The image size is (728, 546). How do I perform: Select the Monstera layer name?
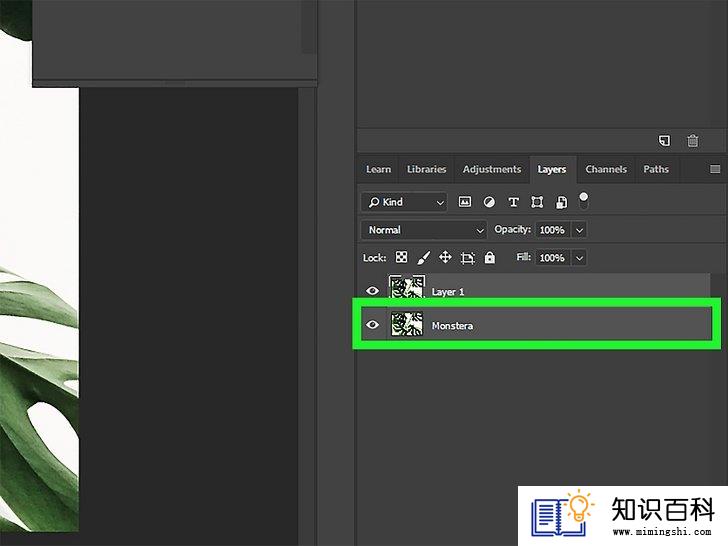[x=453, y=326]
